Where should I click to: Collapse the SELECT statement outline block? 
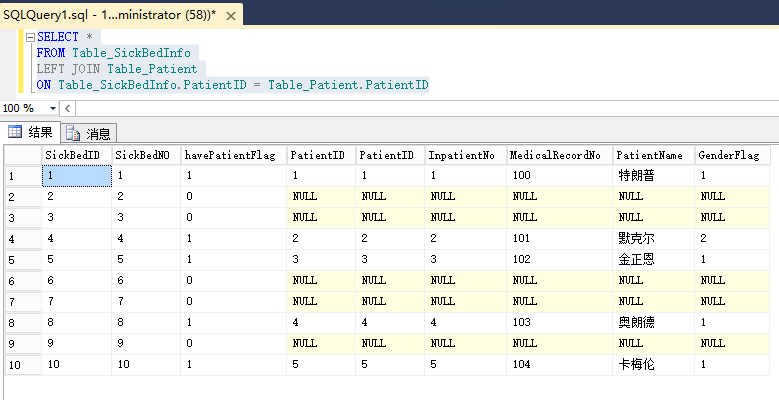30,37
